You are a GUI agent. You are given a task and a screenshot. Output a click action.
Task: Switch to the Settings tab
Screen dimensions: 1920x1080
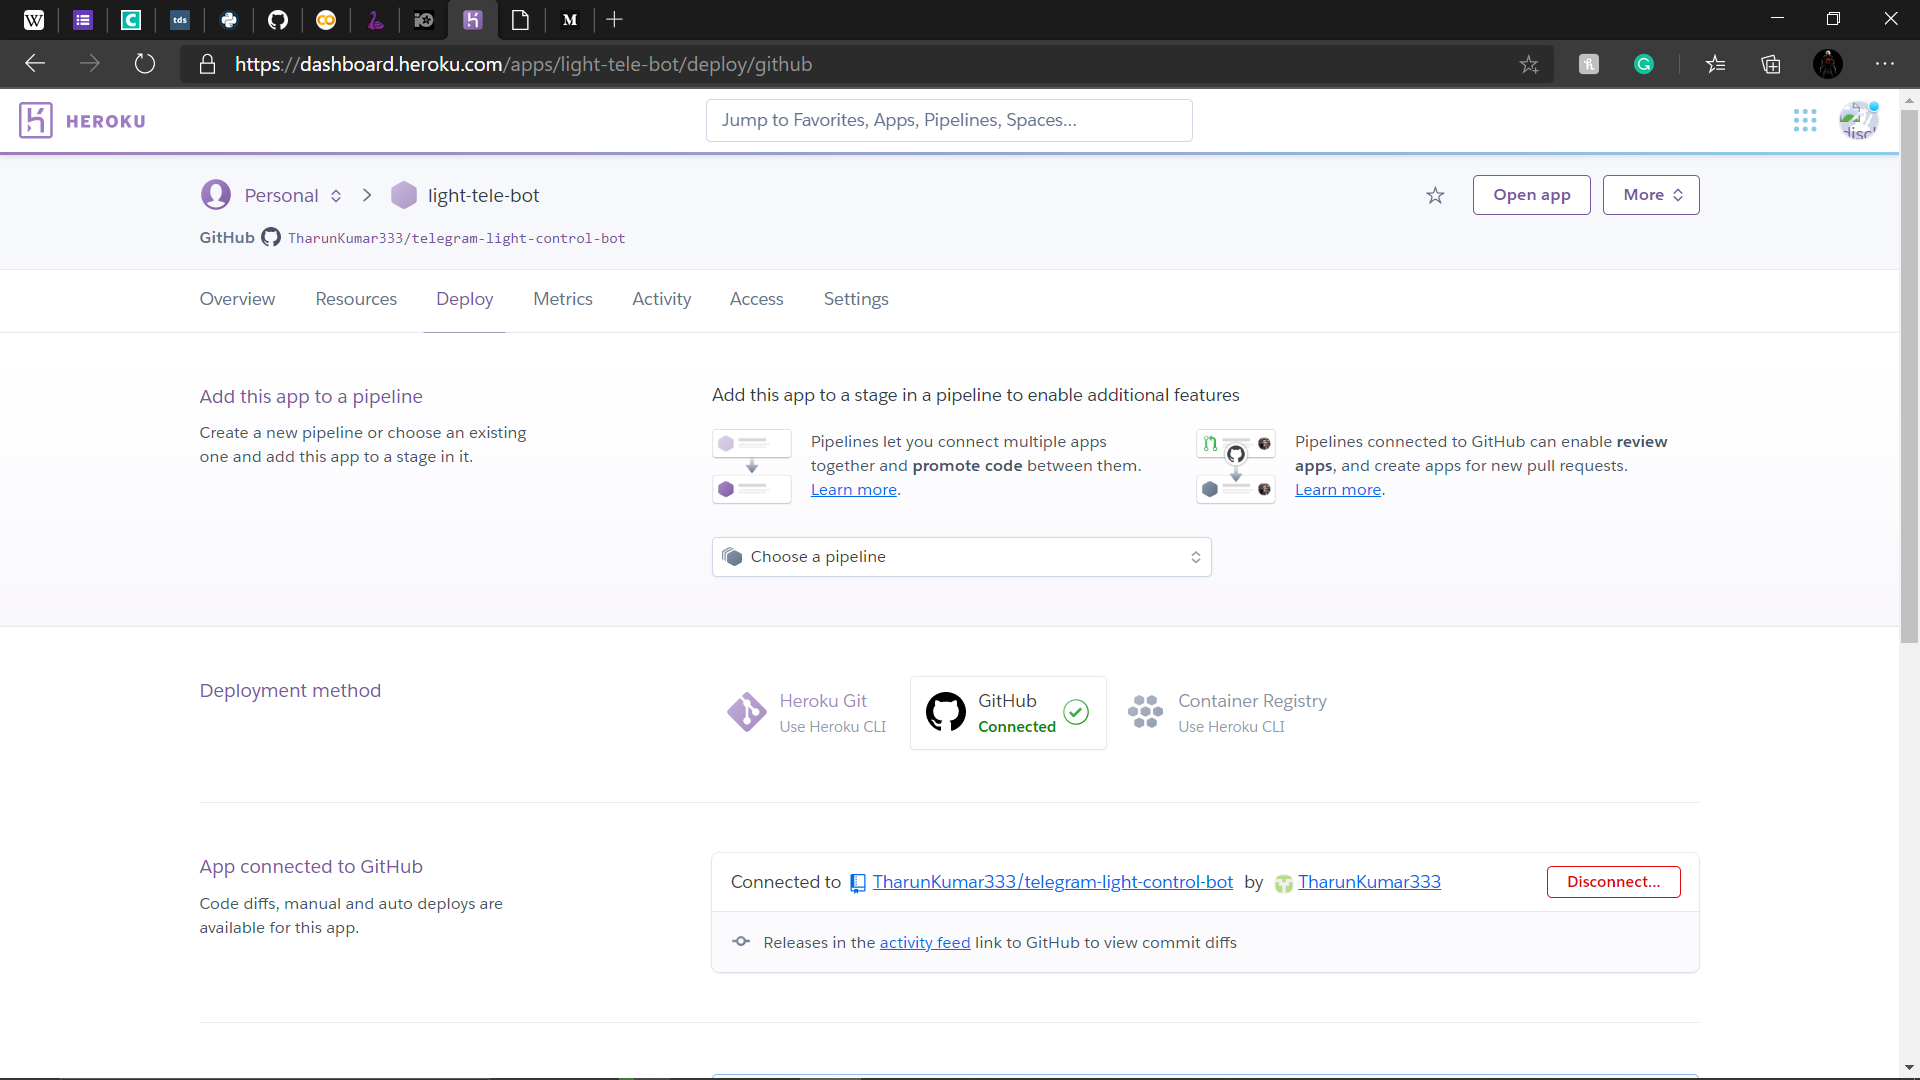(856, 299)
